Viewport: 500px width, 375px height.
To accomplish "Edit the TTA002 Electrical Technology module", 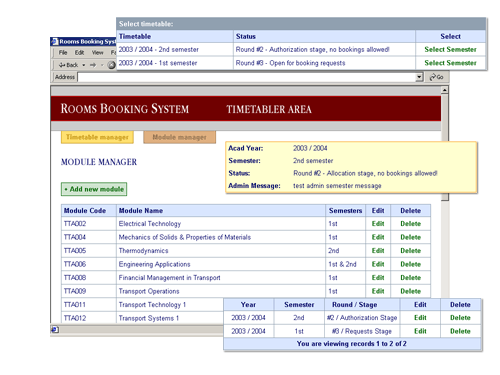I will click(x=378, y=224).
